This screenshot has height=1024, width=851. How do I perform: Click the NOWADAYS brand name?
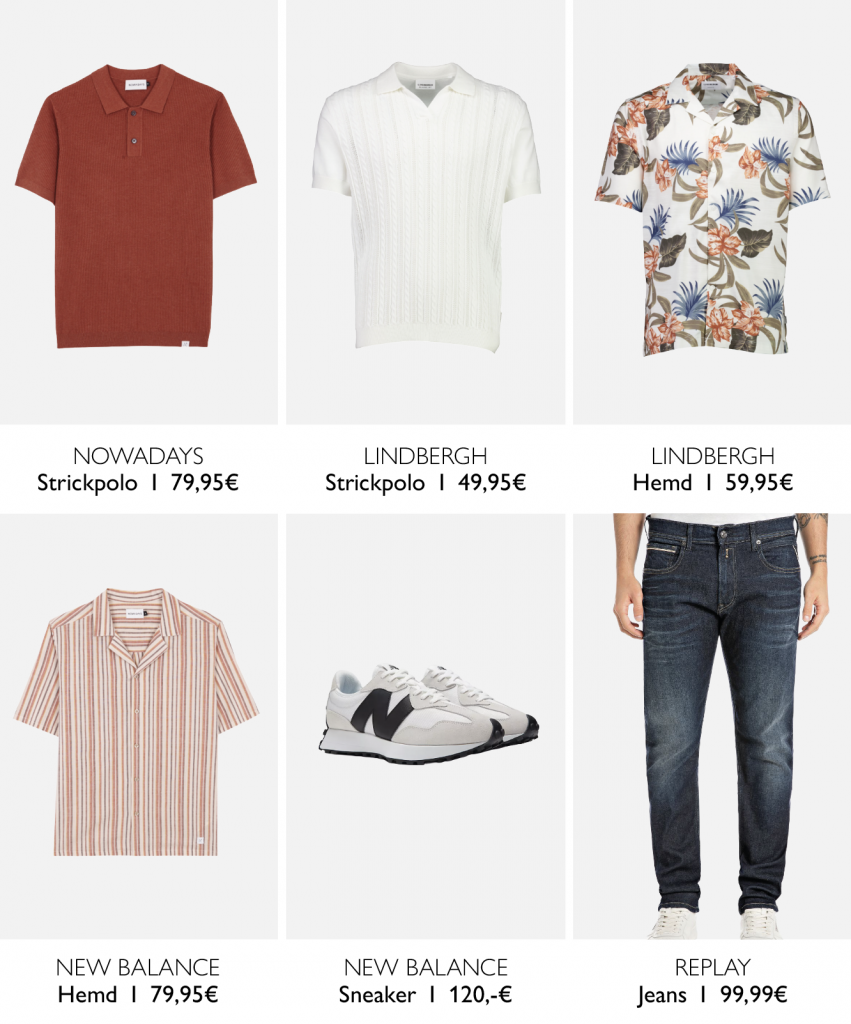click(138, 455)
